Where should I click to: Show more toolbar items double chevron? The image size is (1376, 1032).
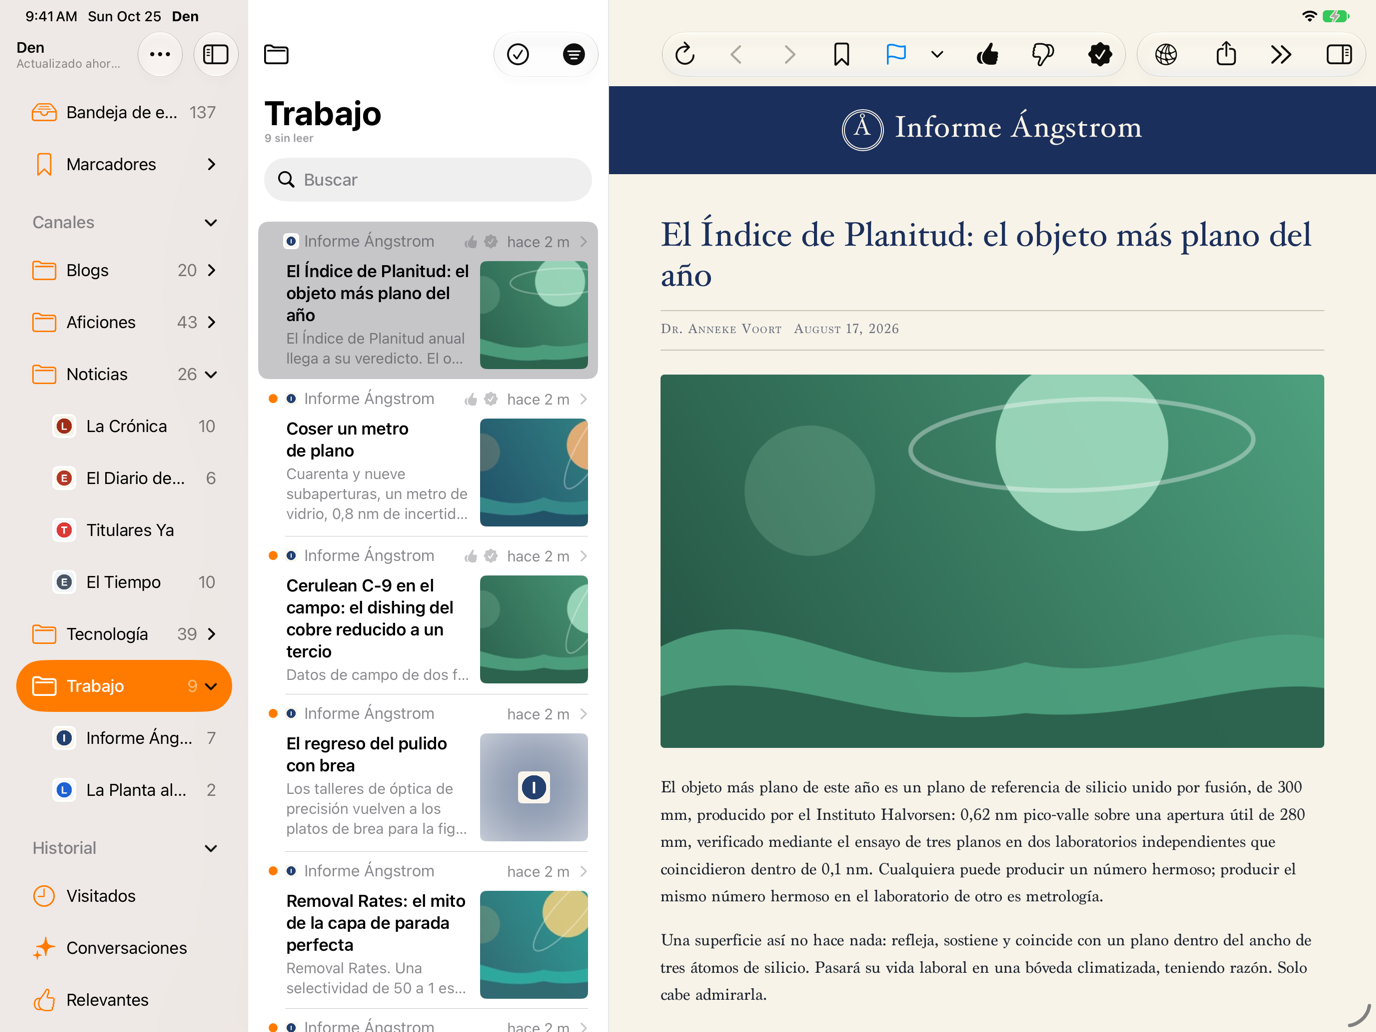point(1281,54)
